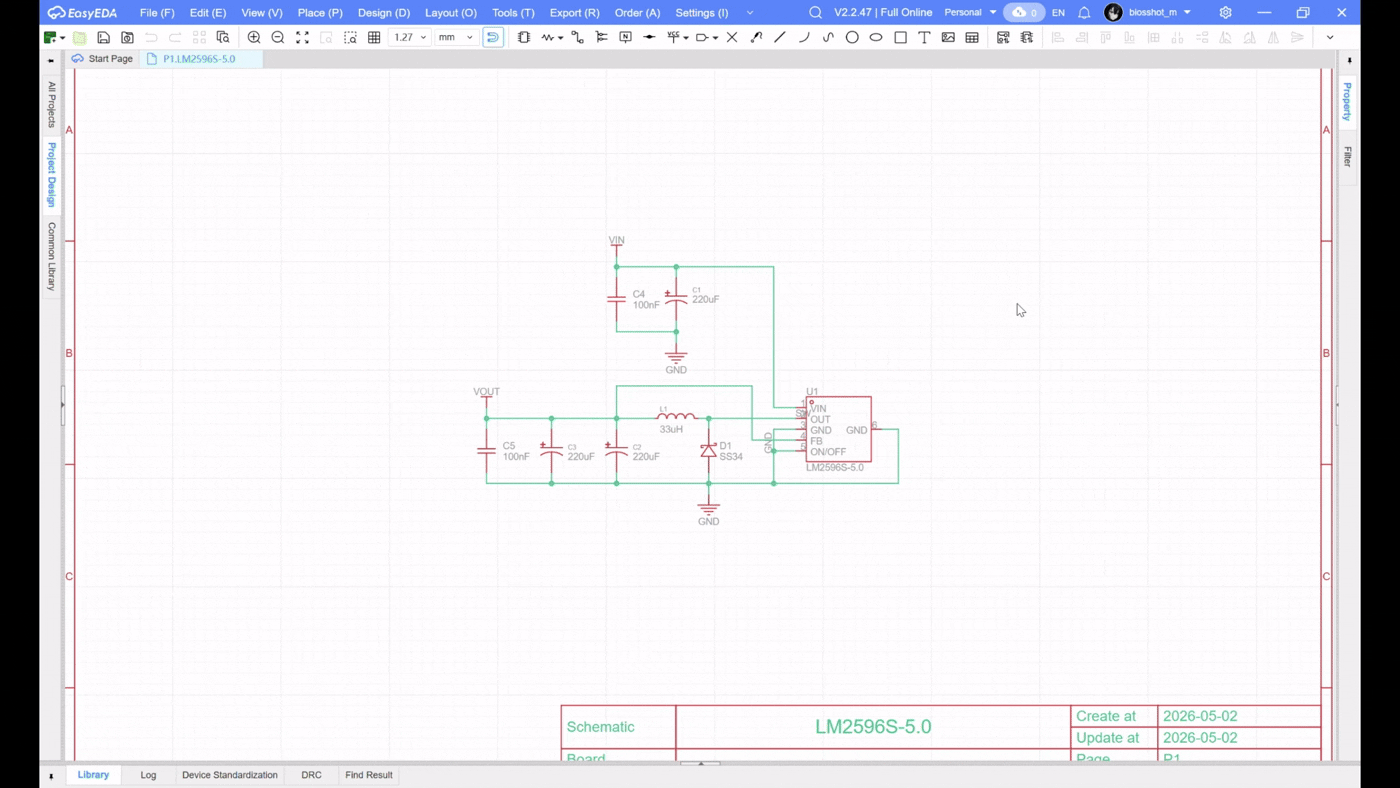
Task: Open the notifications bell
Action: [x=1084, y=13]
